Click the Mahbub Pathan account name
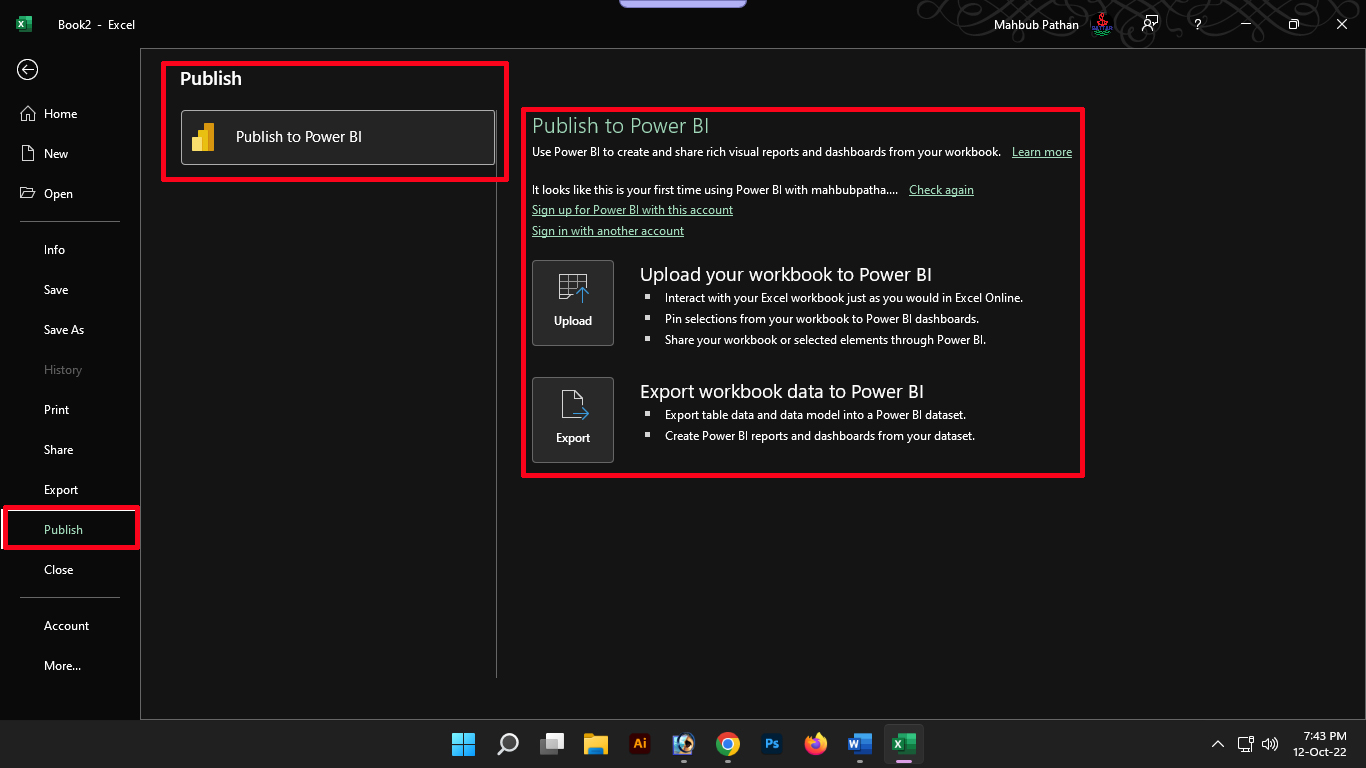The width and height of the screenshot is (1366, 768). 1037,25
